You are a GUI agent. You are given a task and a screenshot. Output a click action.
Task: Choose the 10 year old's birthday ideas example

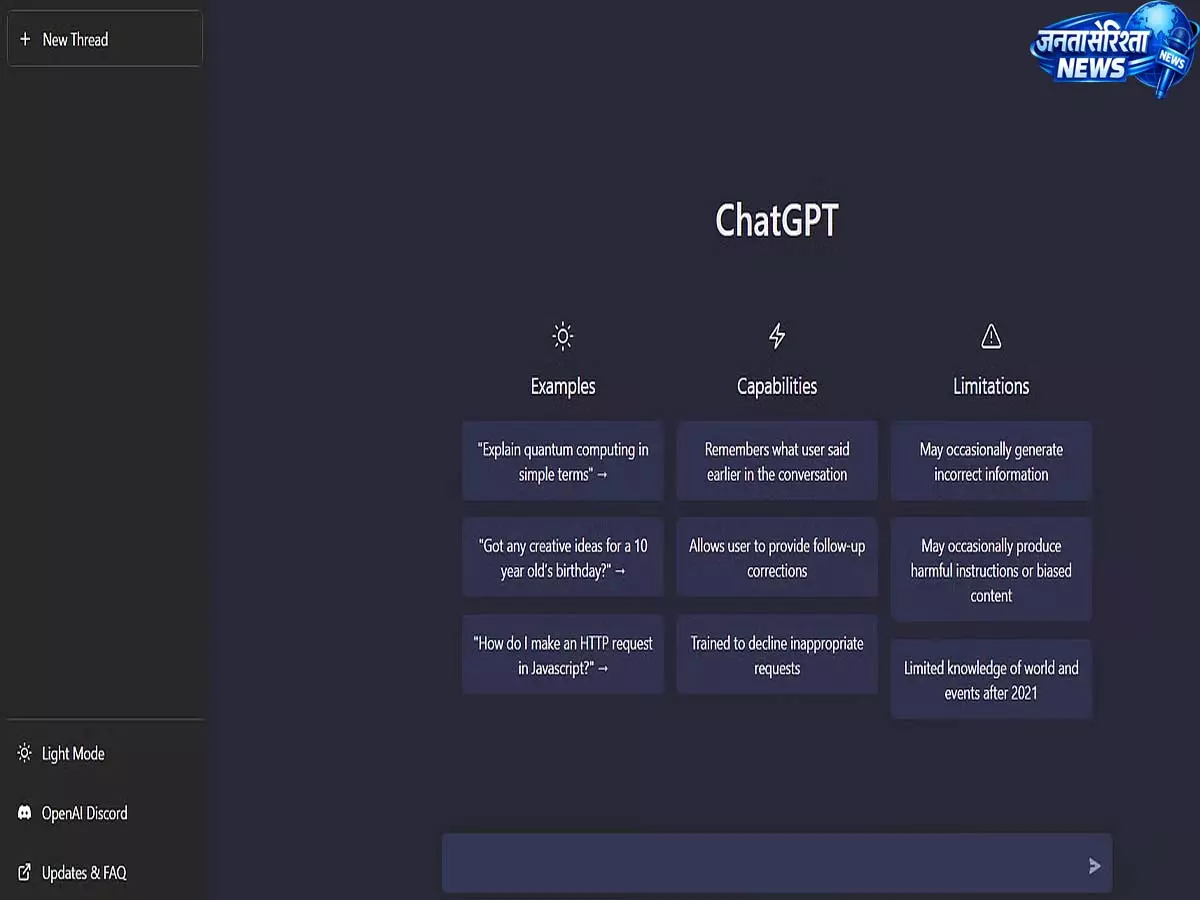pyautogui.click(x=563, y=558)
